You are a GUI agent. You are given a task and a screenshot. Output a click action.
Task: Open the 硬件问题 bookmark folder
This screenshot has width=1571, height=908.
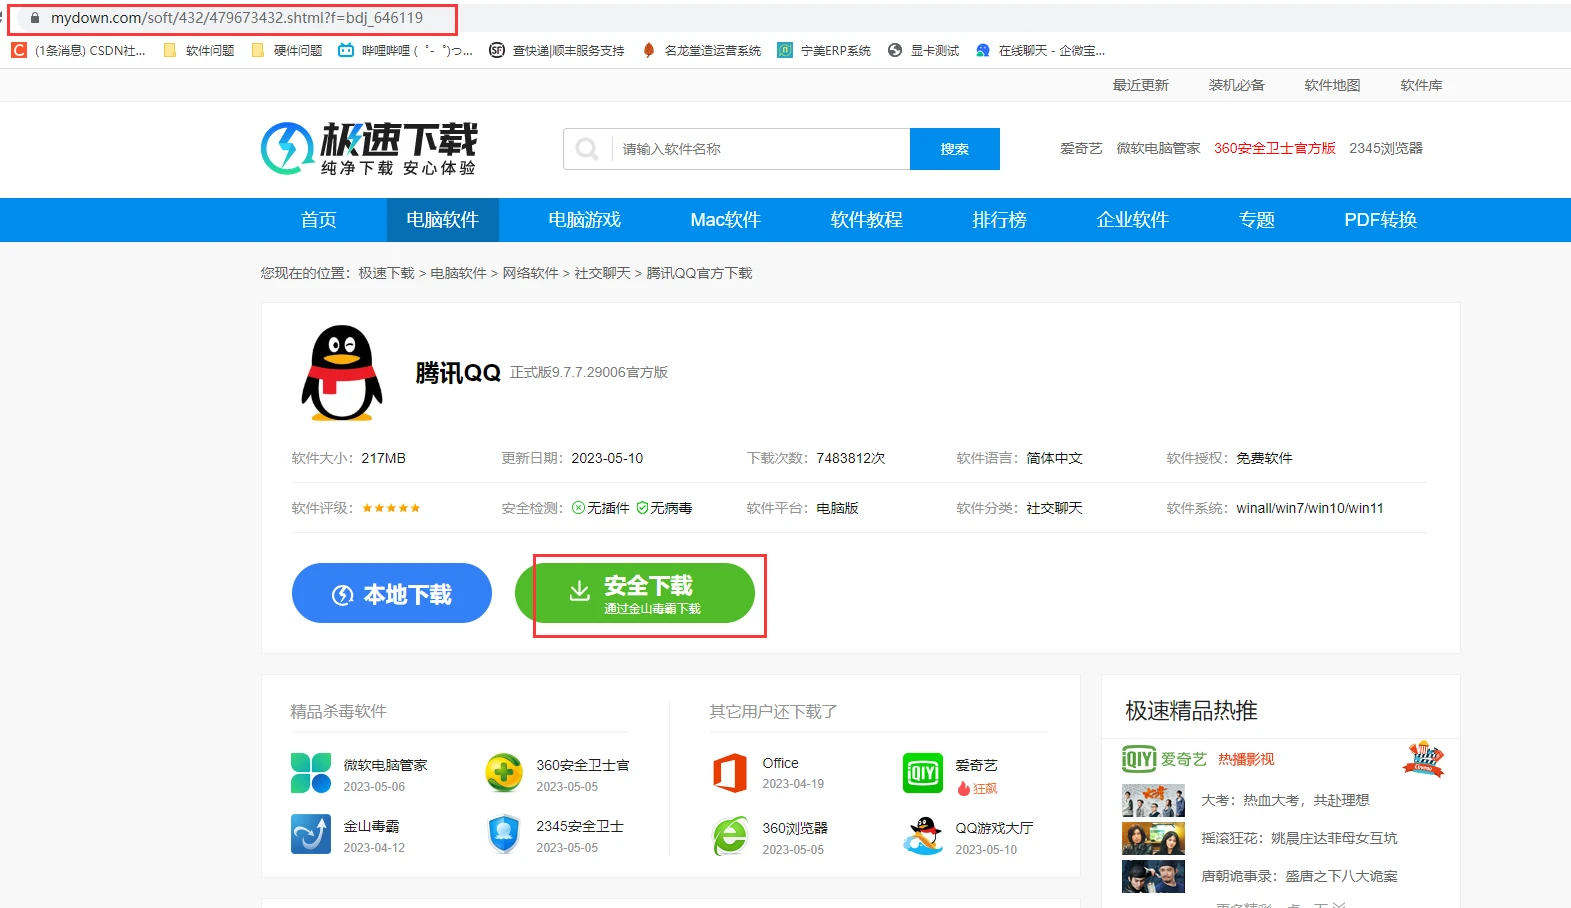point(286,50)
